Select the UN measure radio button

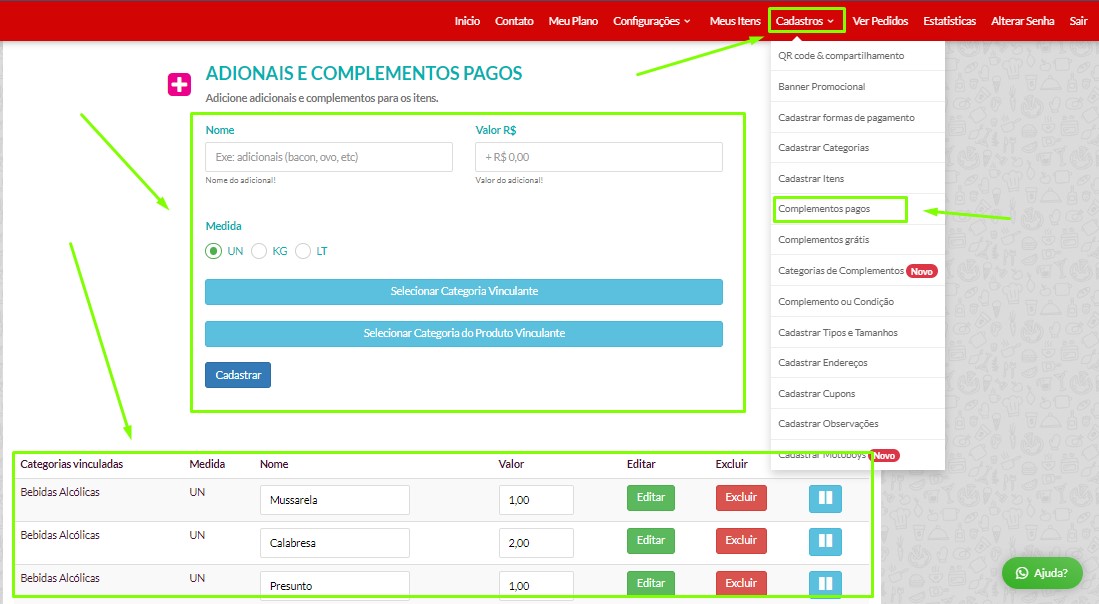(x=213, y=251)
